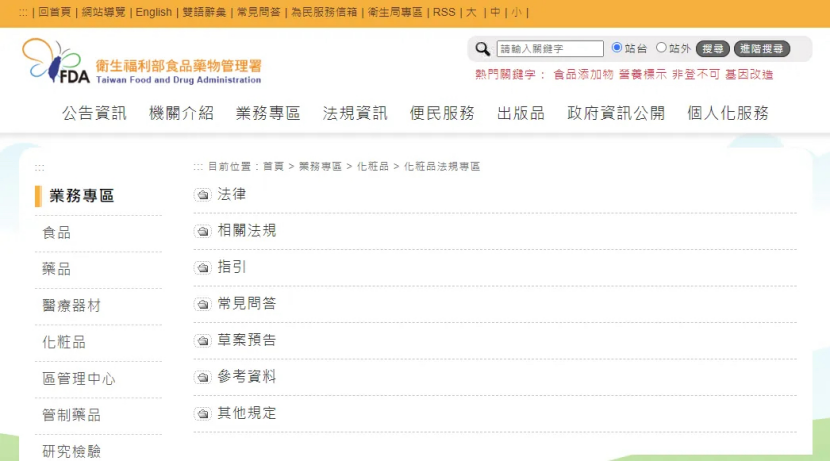Open folder icon beside 指引

point(203,268)
